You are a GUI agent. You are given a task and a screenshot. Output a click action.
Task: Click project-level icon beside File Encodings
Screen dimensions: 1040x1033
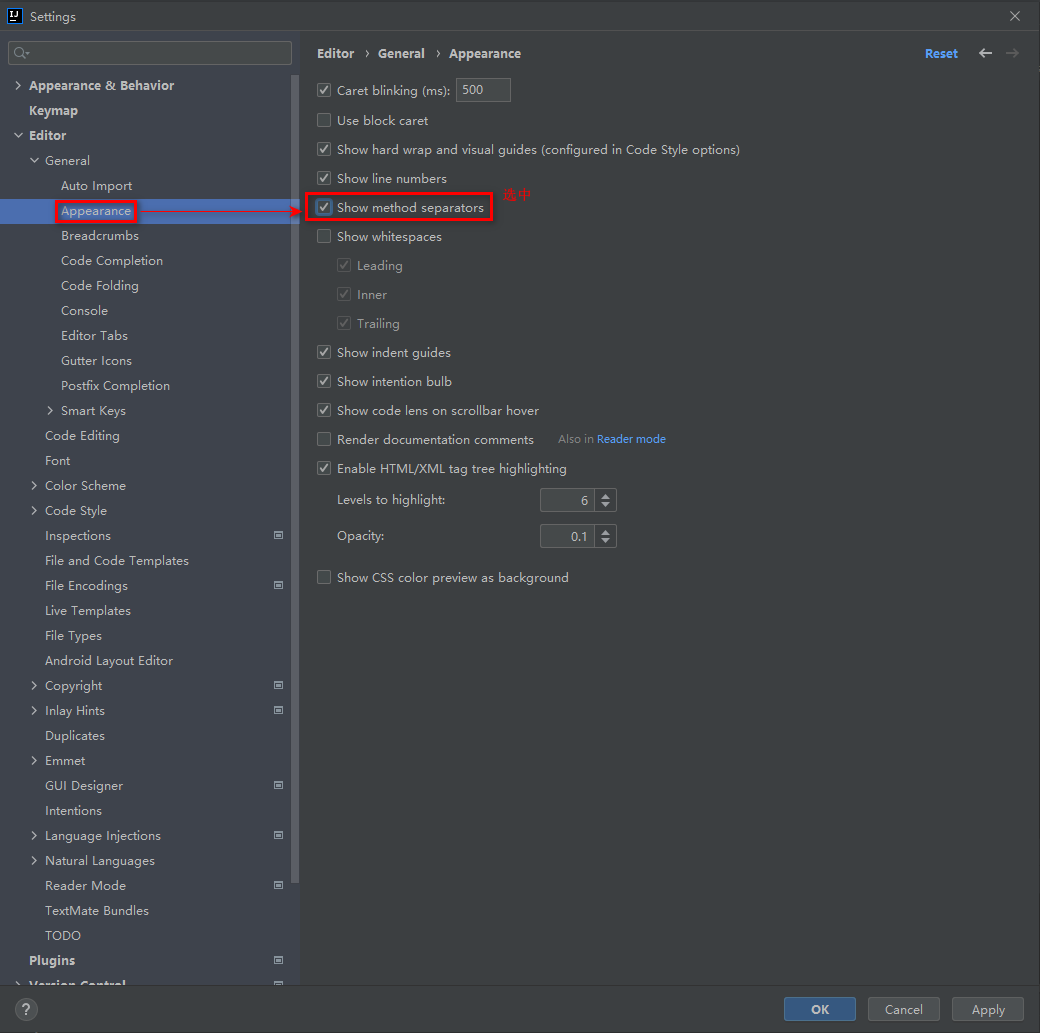pos(279,585)
